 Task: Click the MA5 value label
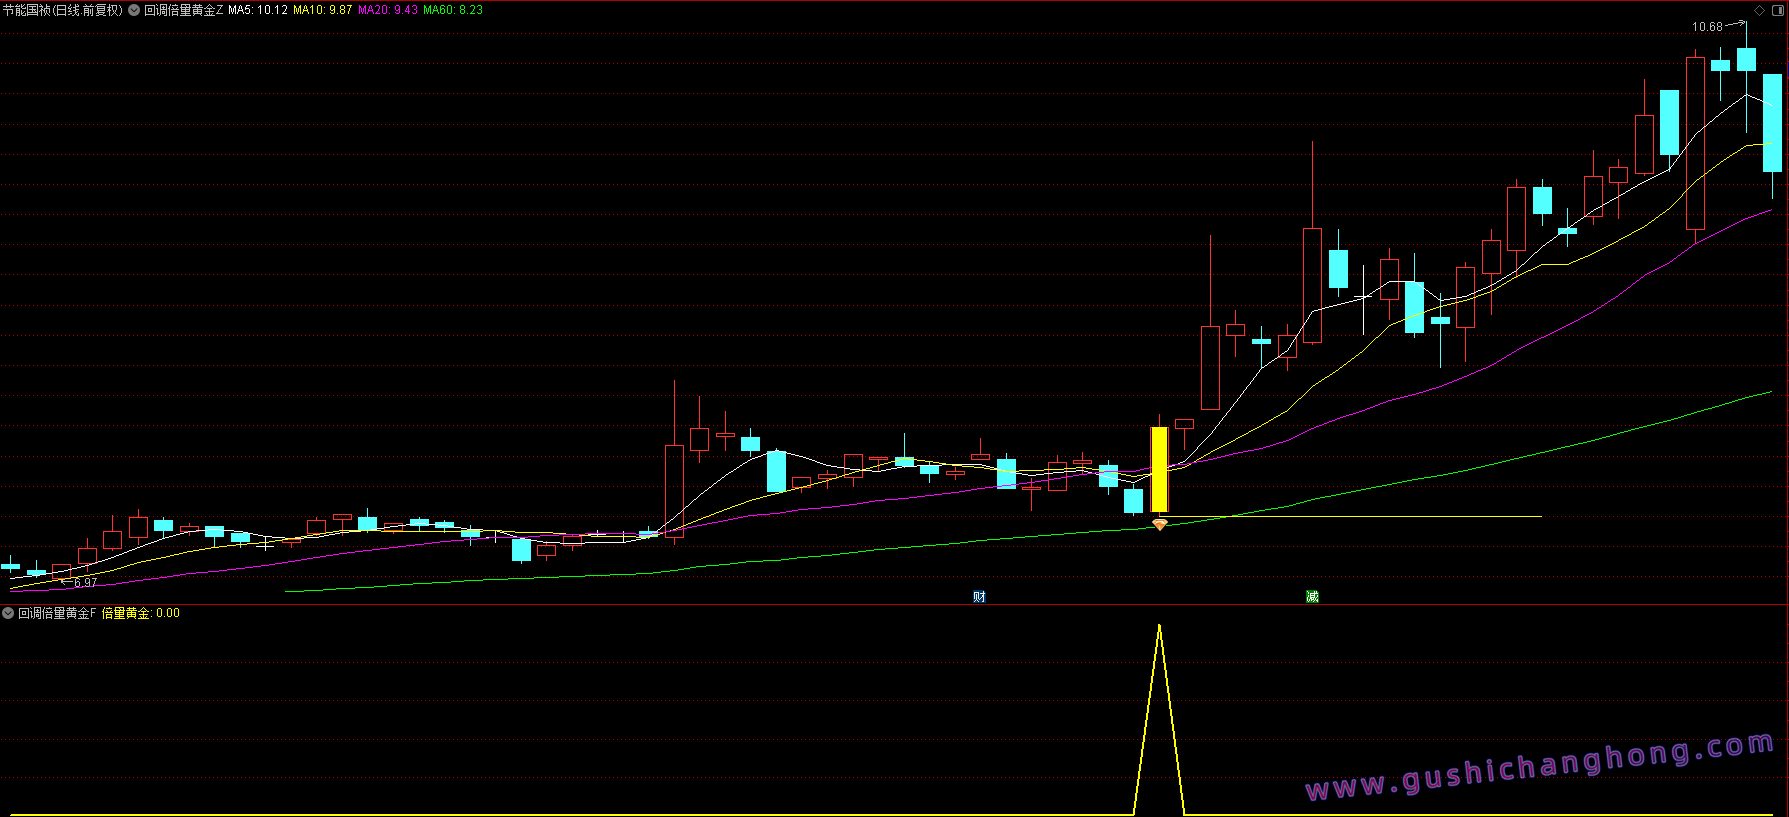(x=257, y=10)
